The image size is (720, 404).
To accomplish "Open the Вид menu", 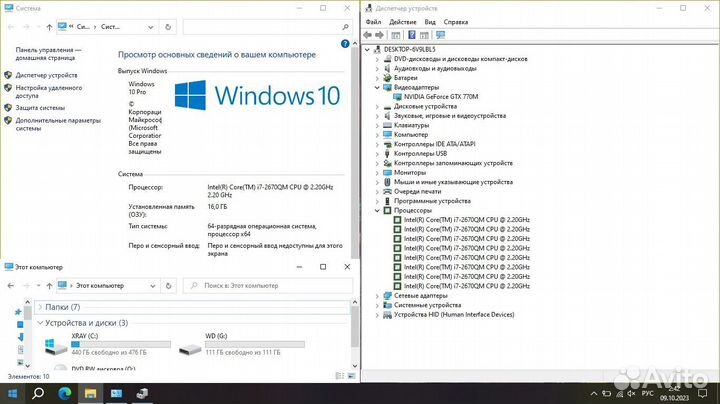I will click(x=430, y=22).
